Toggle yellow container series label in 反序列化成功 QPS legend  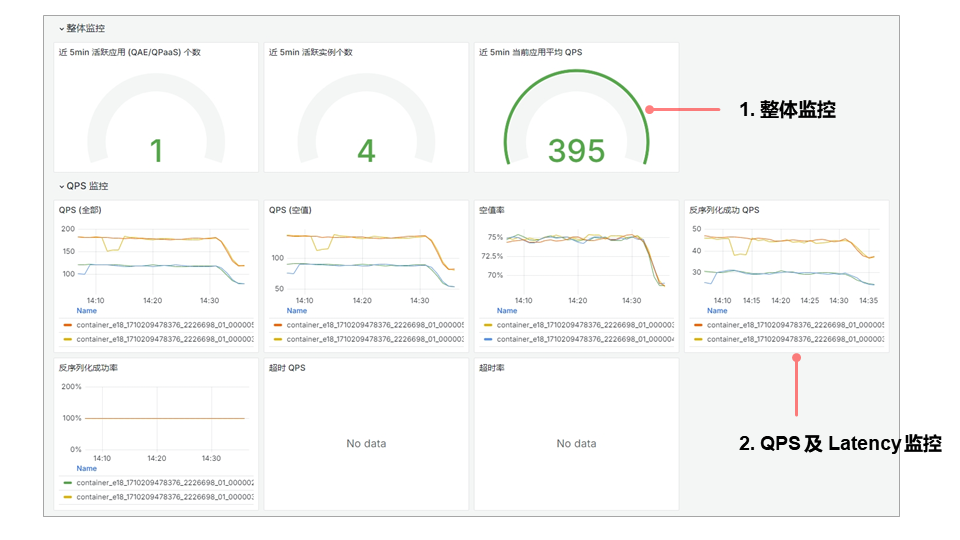click(x=789, y=339)
